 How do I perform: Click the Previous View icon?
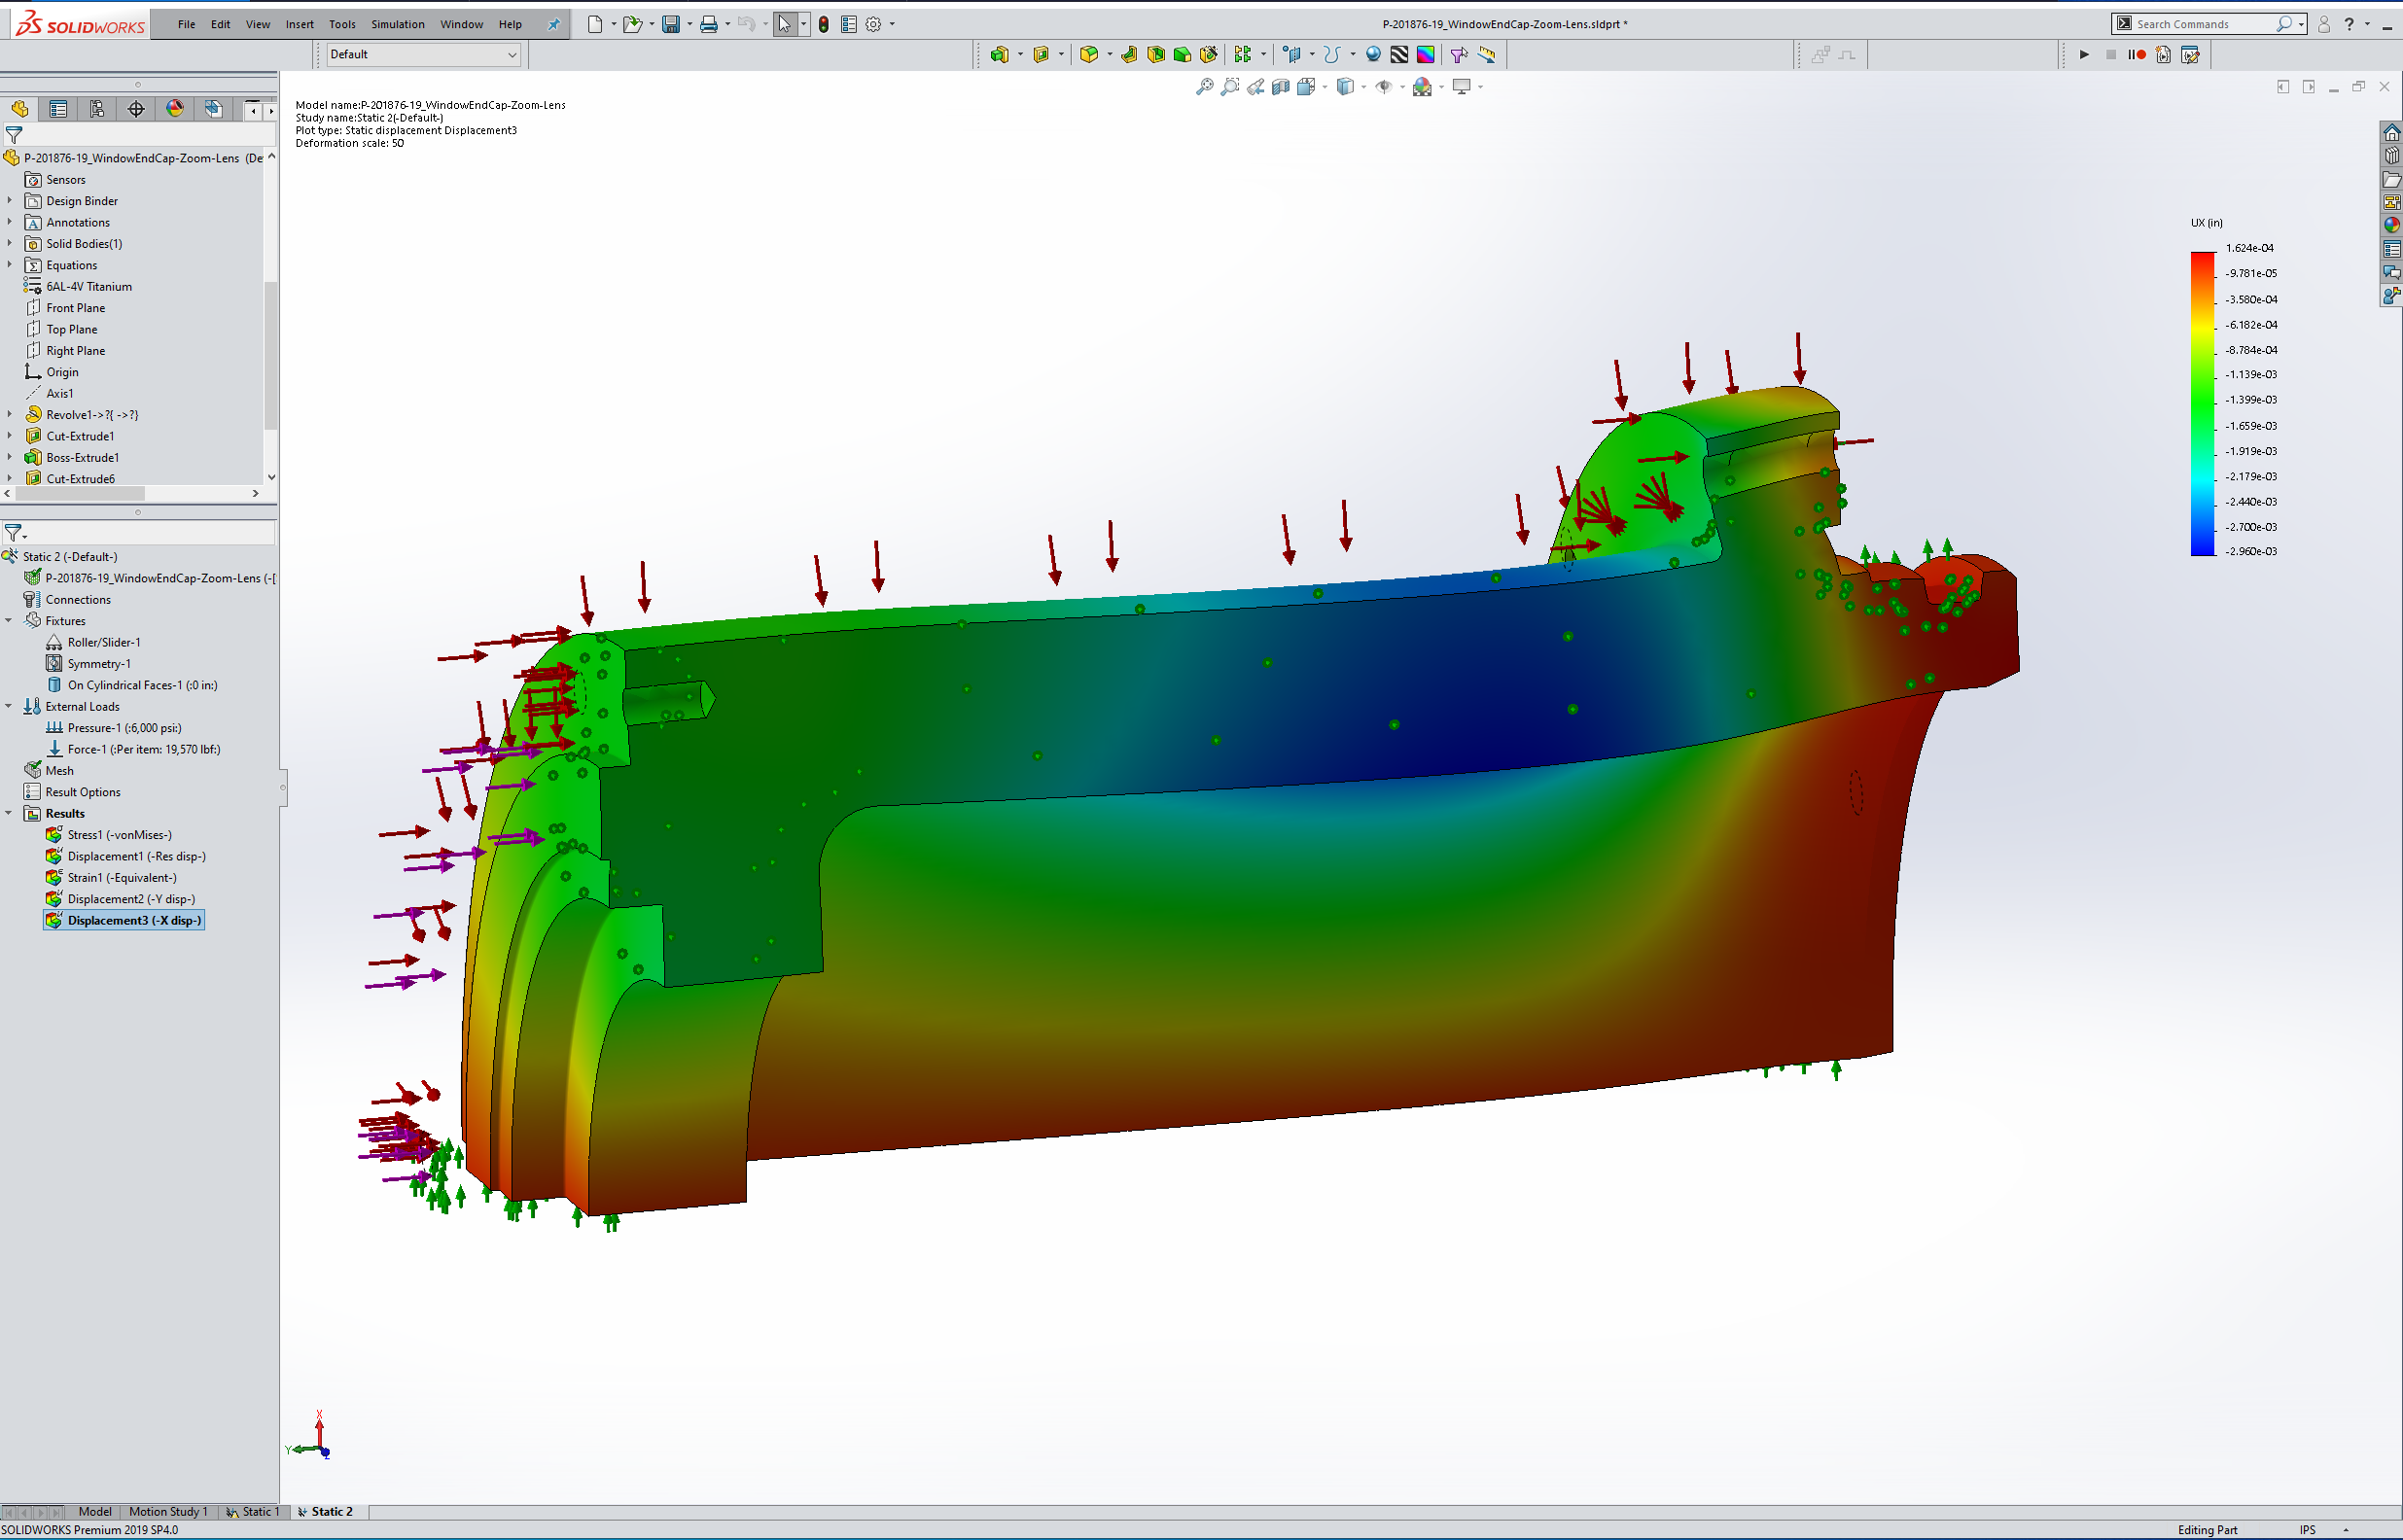click(x=1256, y=87)
